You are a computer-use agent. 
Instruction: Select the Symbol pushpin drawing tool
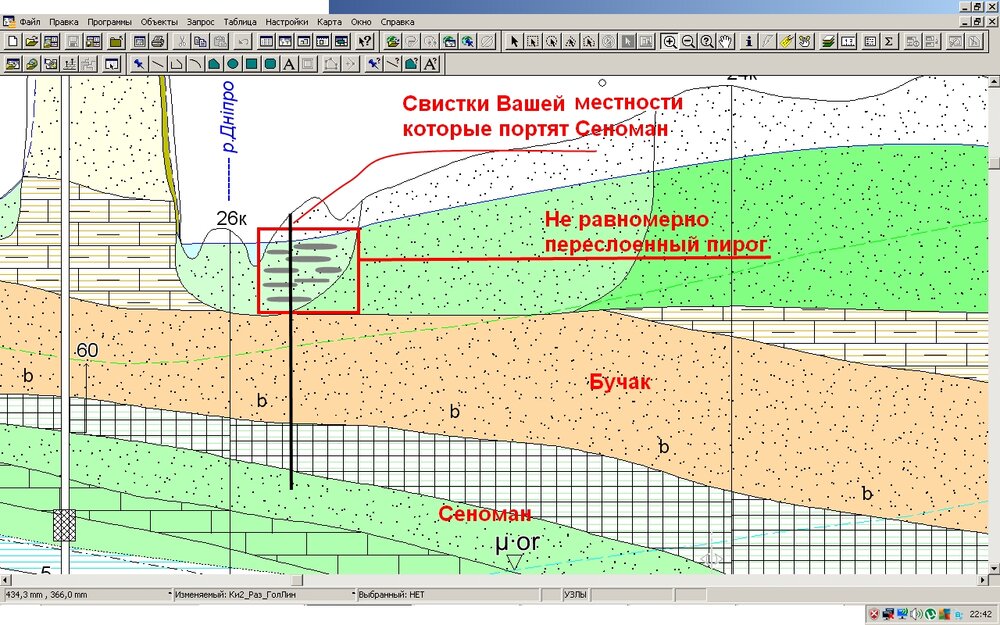point(139,64)
